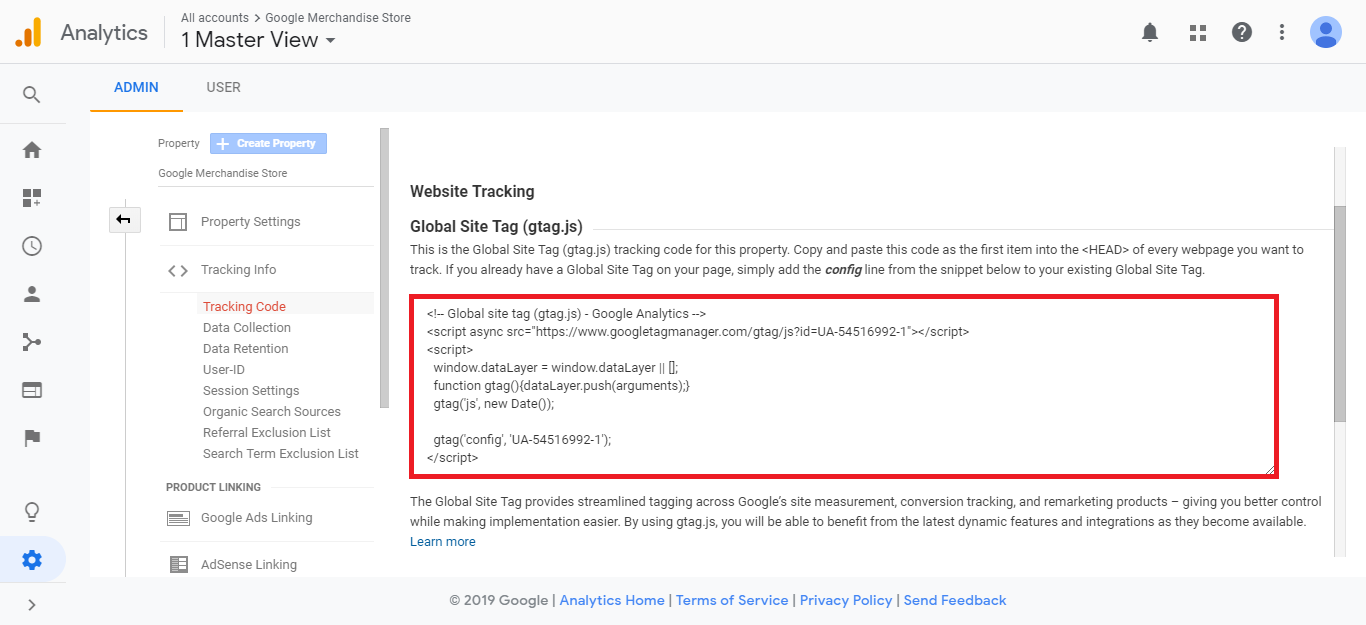The image size is (1366, 625).
Task: Open the Analytics Home footer link
Action: (x=612, y=601)
